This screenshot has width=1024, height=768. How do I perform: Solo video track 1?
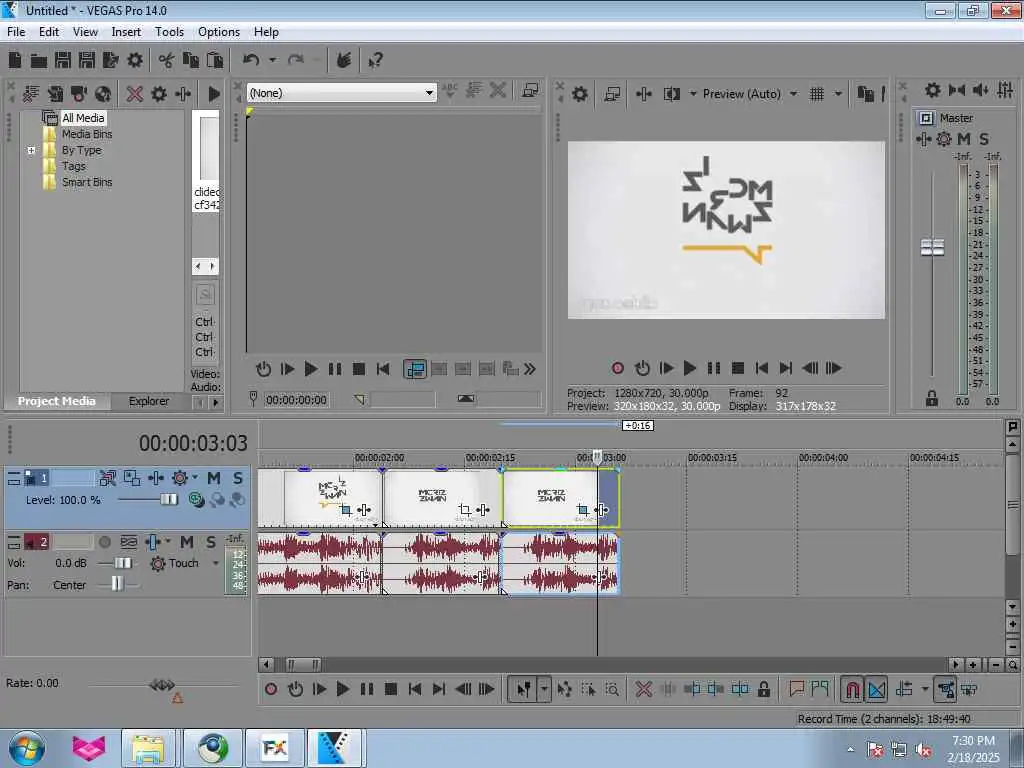pos(238,478)
